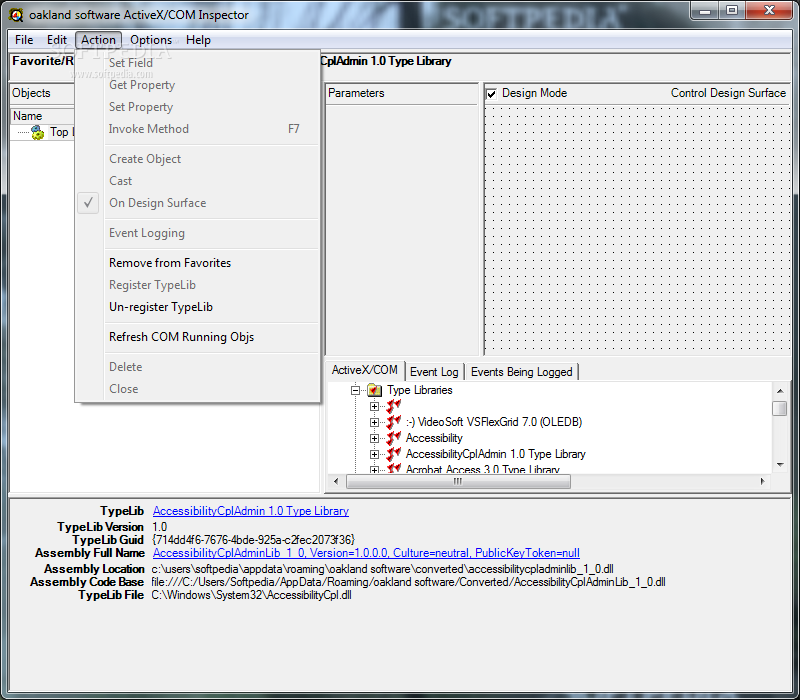Click the tree scroll down arrow
Image resolution: width=800 pixels, height=700 pixels.
[x=780, y=465]
